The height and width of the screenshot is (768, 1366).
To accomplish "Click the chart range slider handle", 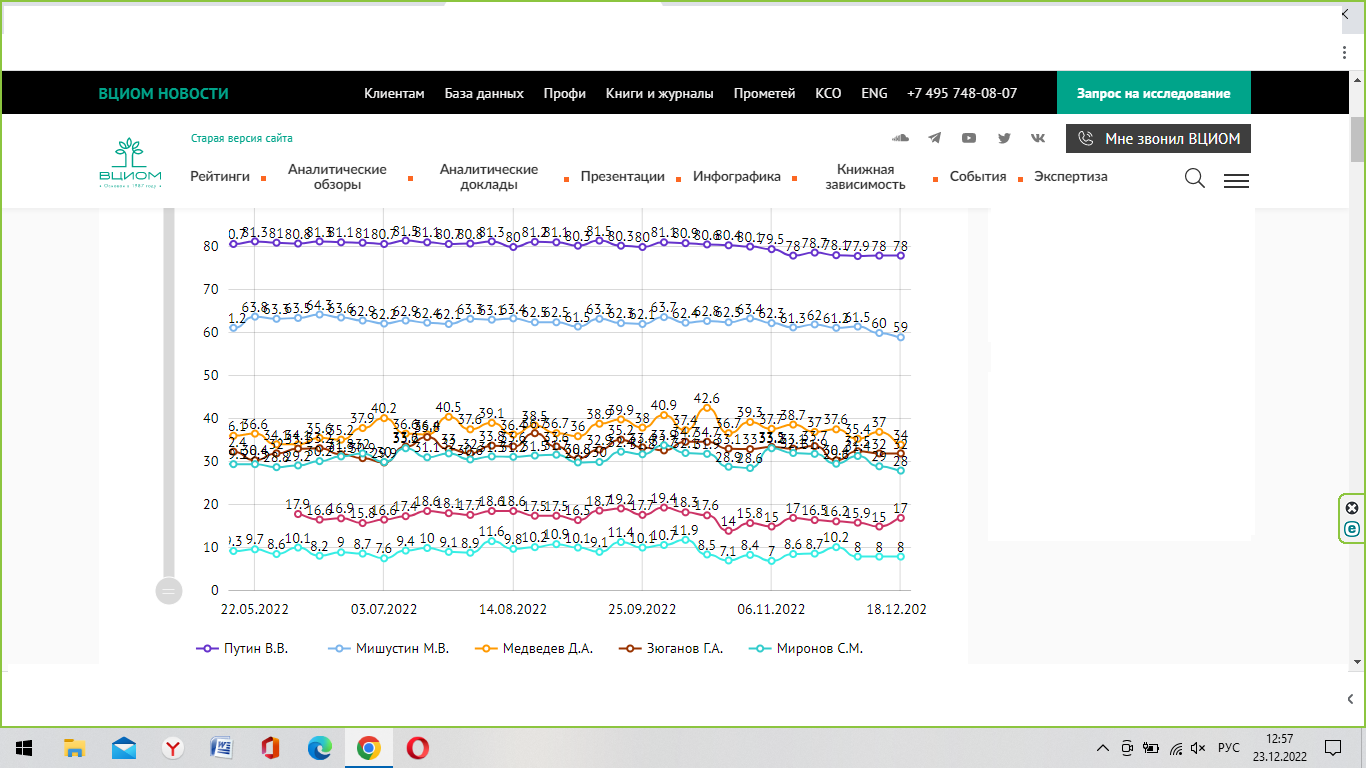I will [x=168, y=591].
